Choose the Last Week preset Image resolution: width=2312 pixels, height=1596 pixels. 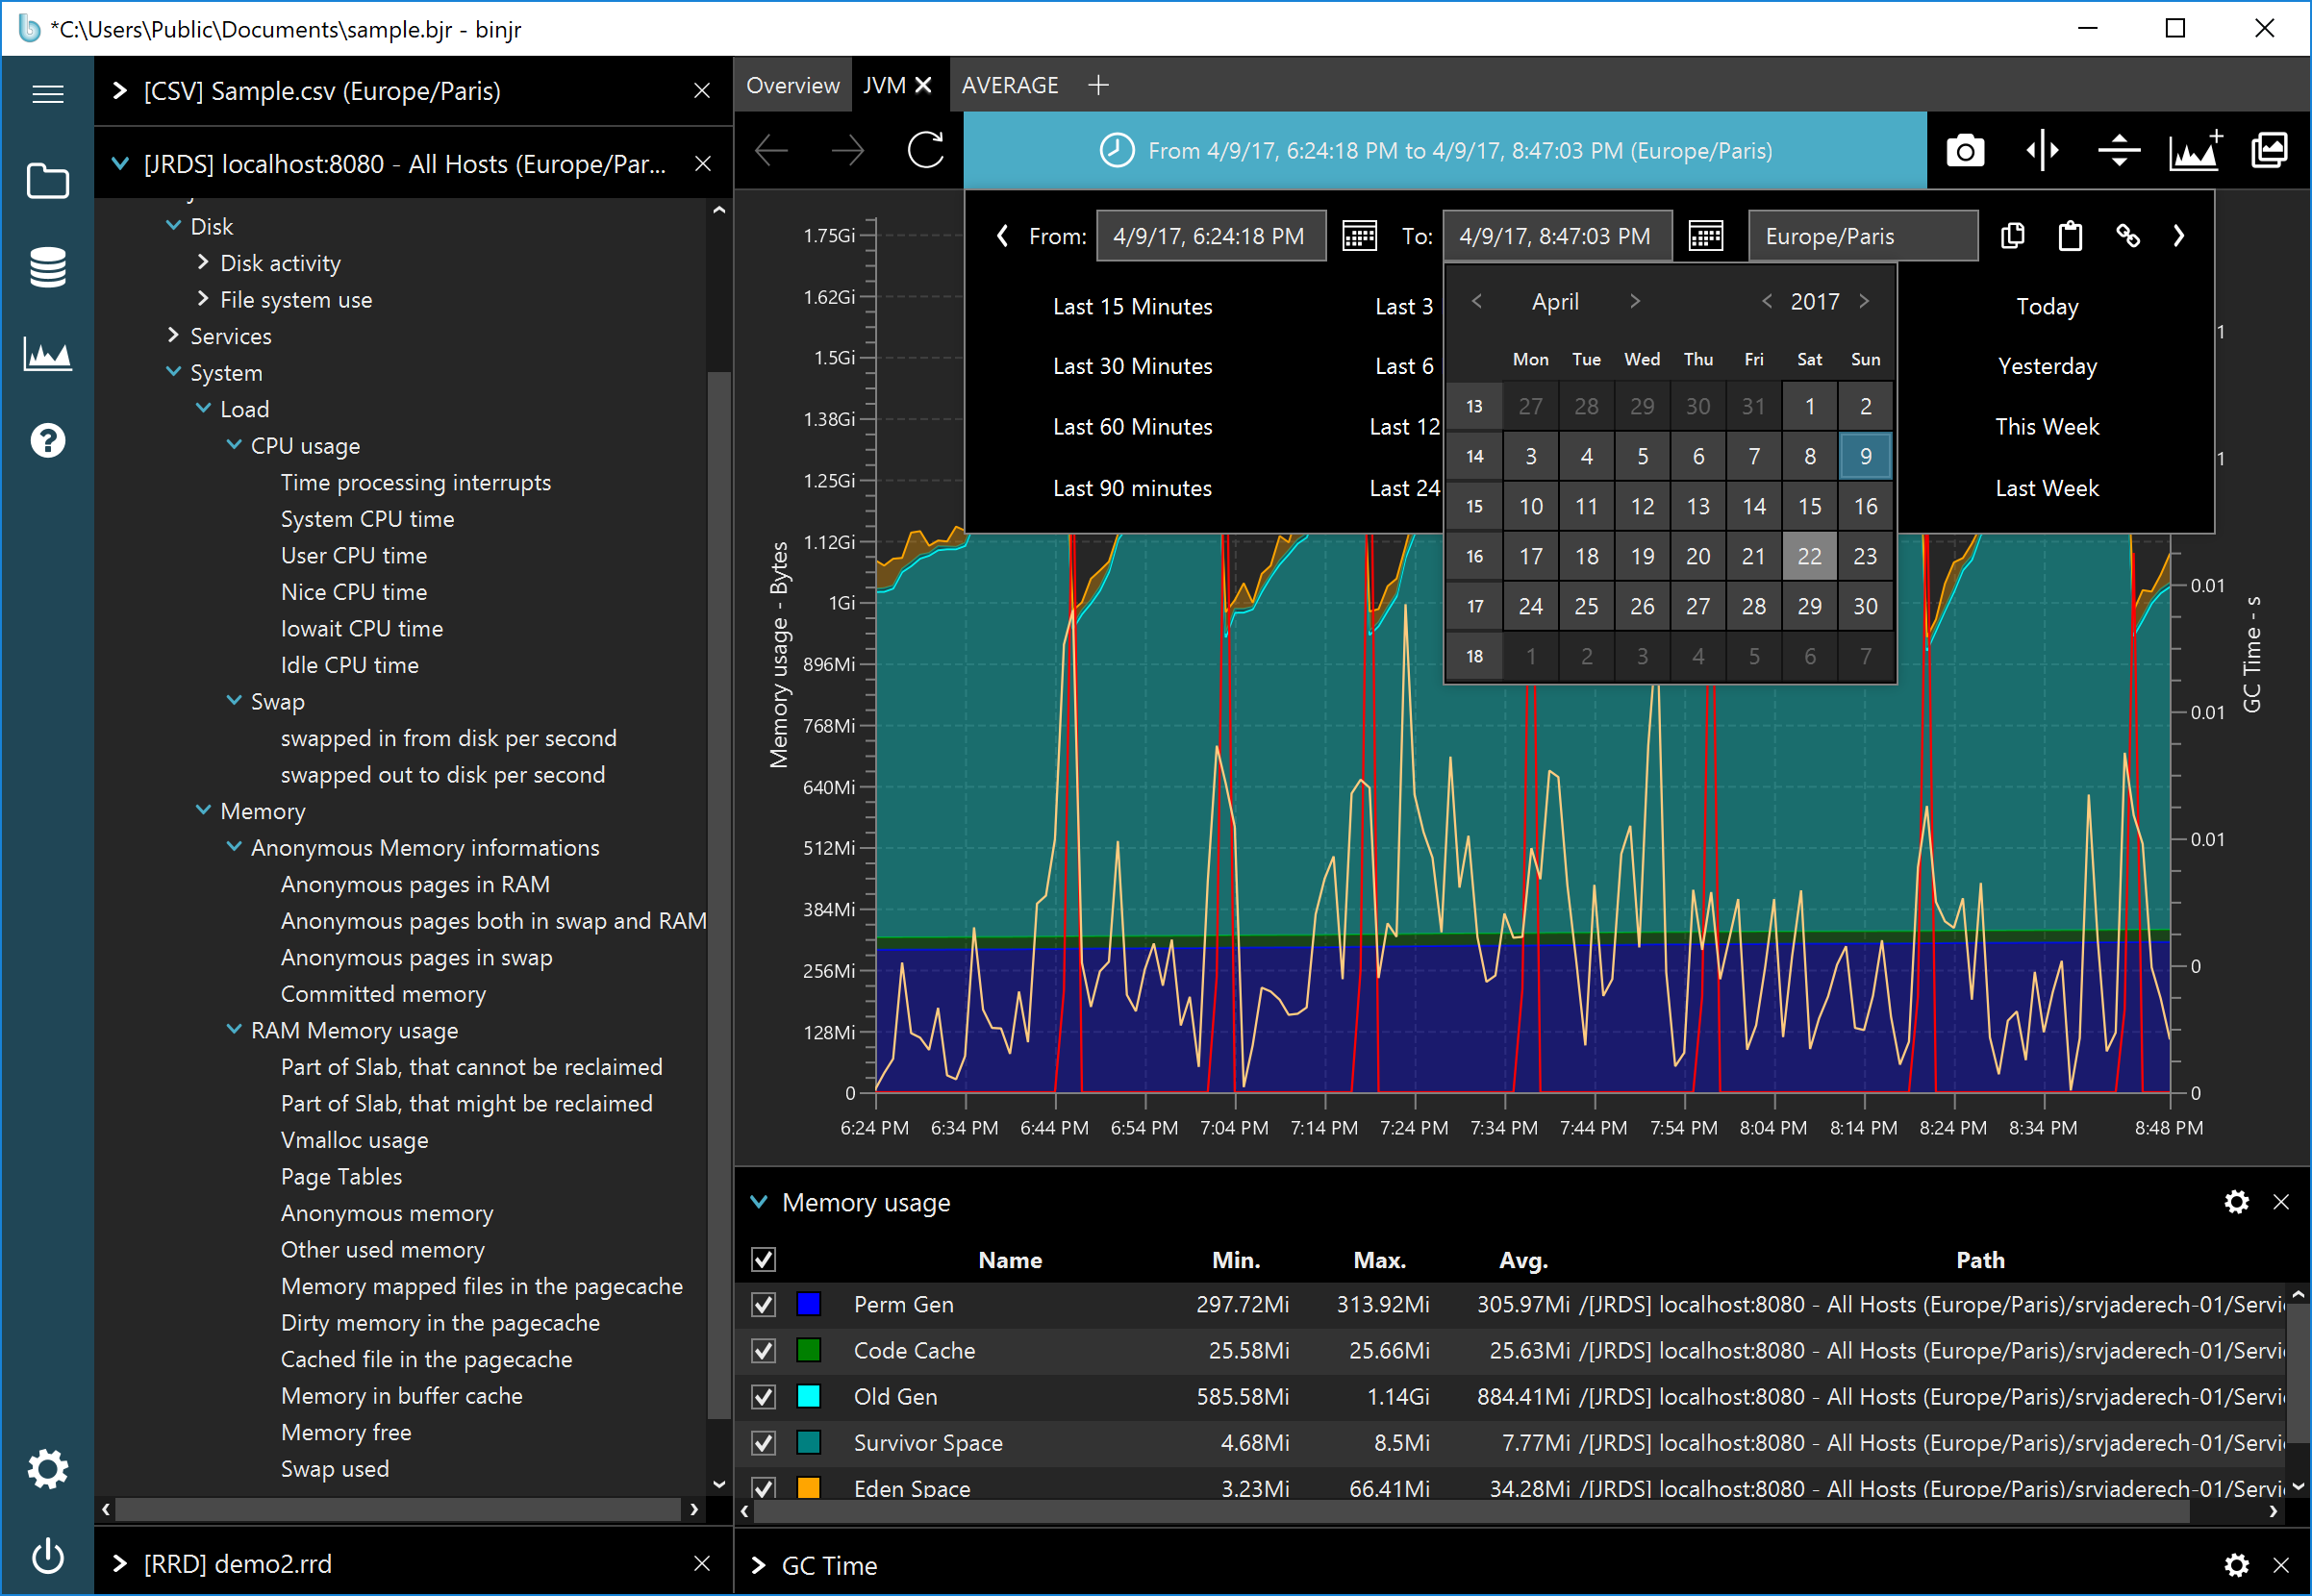point(2047,488)
